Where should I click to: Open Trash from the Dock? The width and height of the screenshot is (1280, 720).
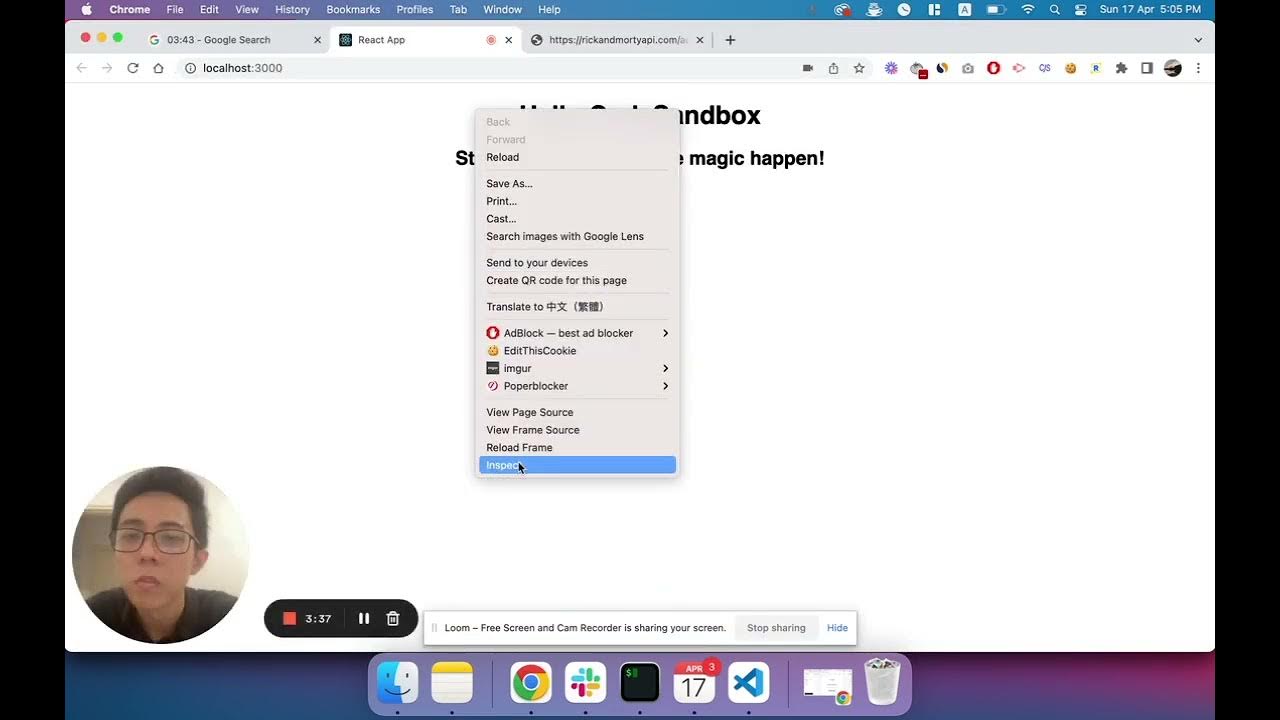point(882,682)
